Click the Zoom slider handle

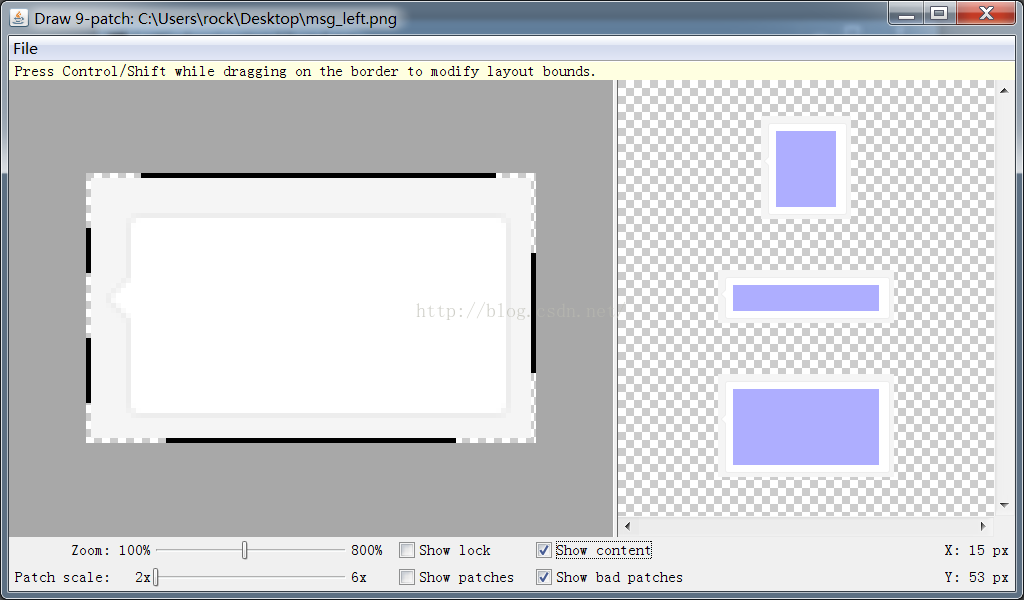(x=244, y=550)
